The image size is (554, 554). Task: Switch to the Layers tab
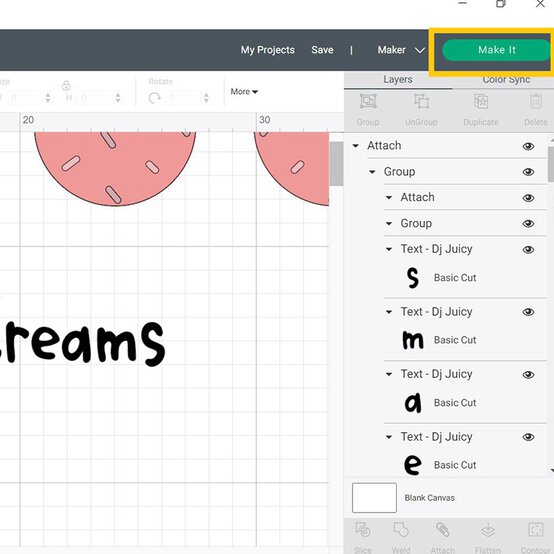click(x=398, y=79)
